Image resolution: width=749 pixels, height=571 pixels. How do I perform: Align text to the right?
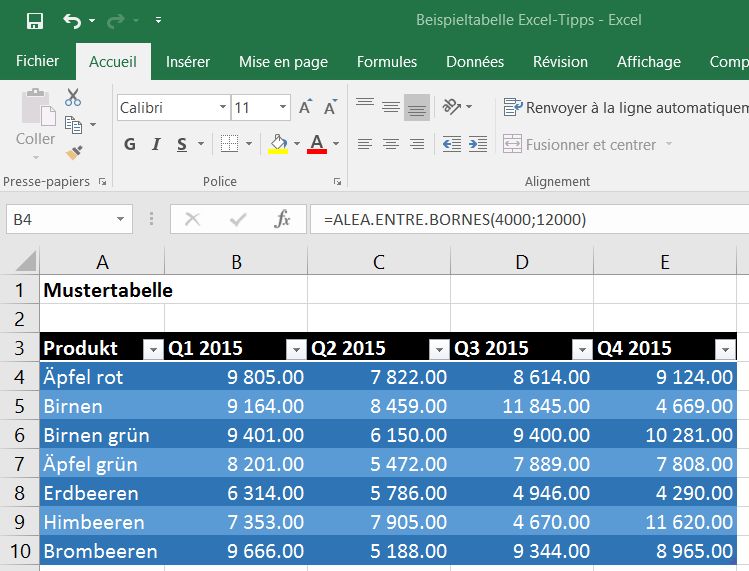tap(417, 144)
